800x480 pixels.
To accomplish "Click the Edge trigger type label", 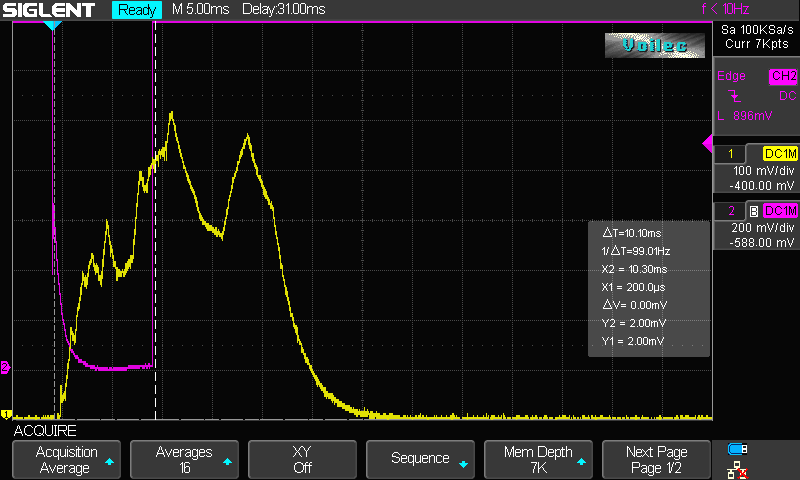I will coord(731,76).
